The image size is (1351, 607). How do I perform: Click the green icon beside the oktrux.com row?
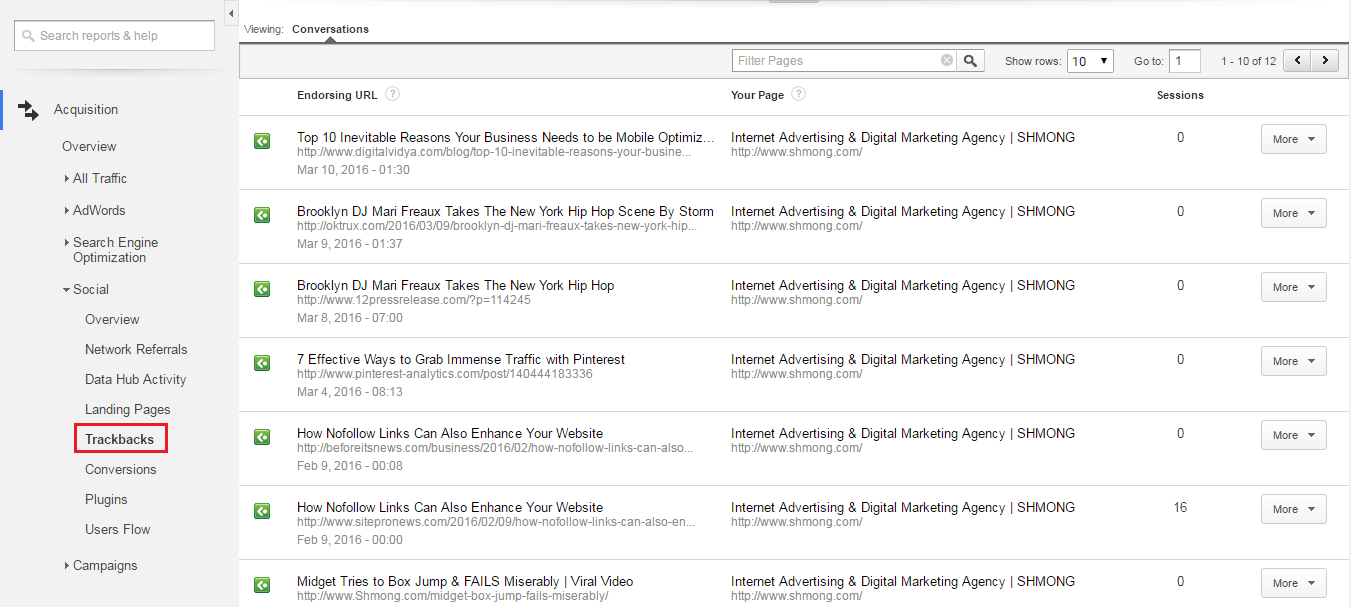tap(262, 214)
